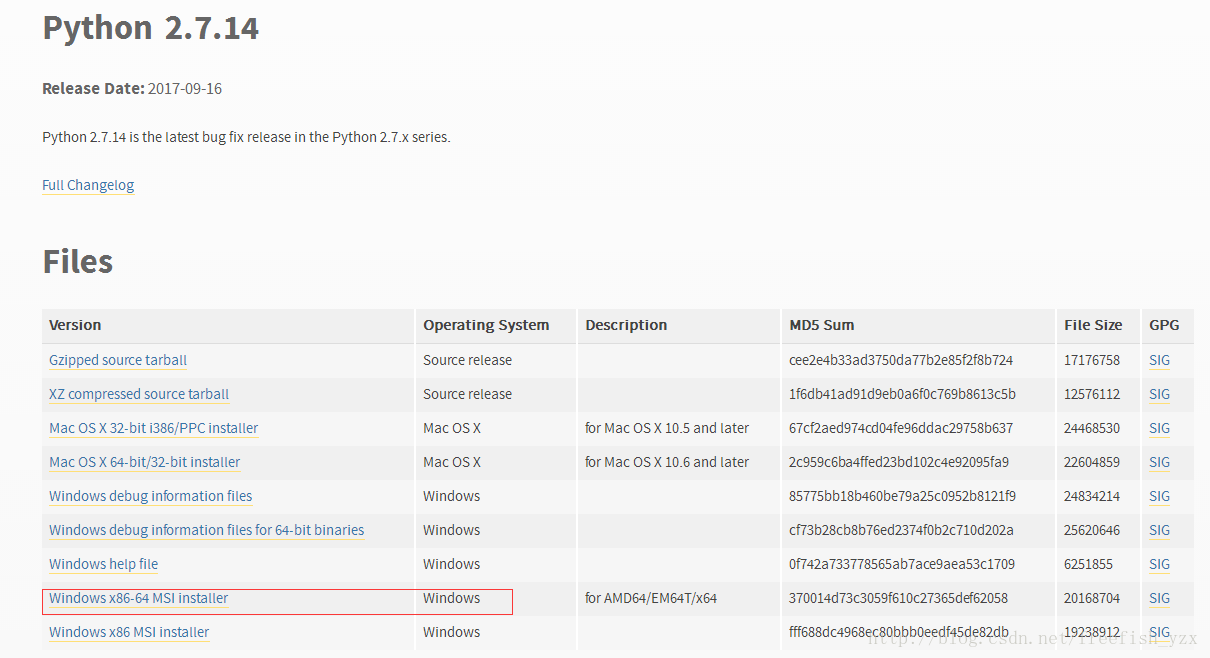Screen dimensions: 1210x658
Task: Select 'Windows' in the Windows help file row
Action: pyautogui.click(x=451, y=564)
